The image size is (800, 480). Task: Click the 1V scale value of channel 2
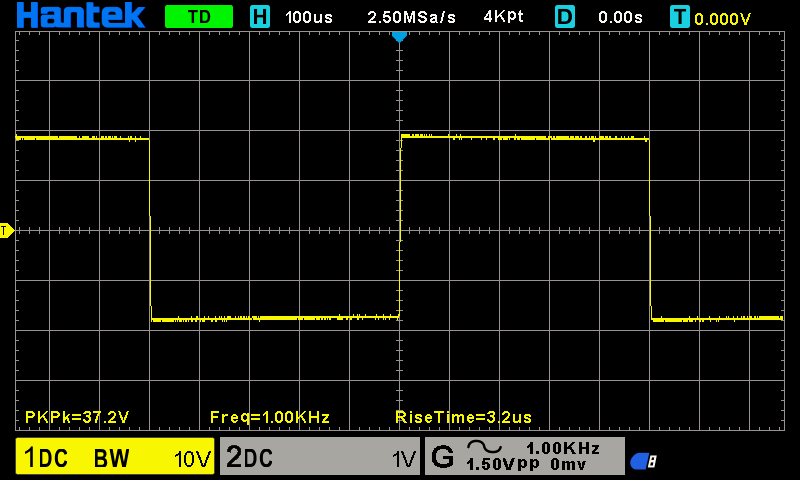(404, 460)
